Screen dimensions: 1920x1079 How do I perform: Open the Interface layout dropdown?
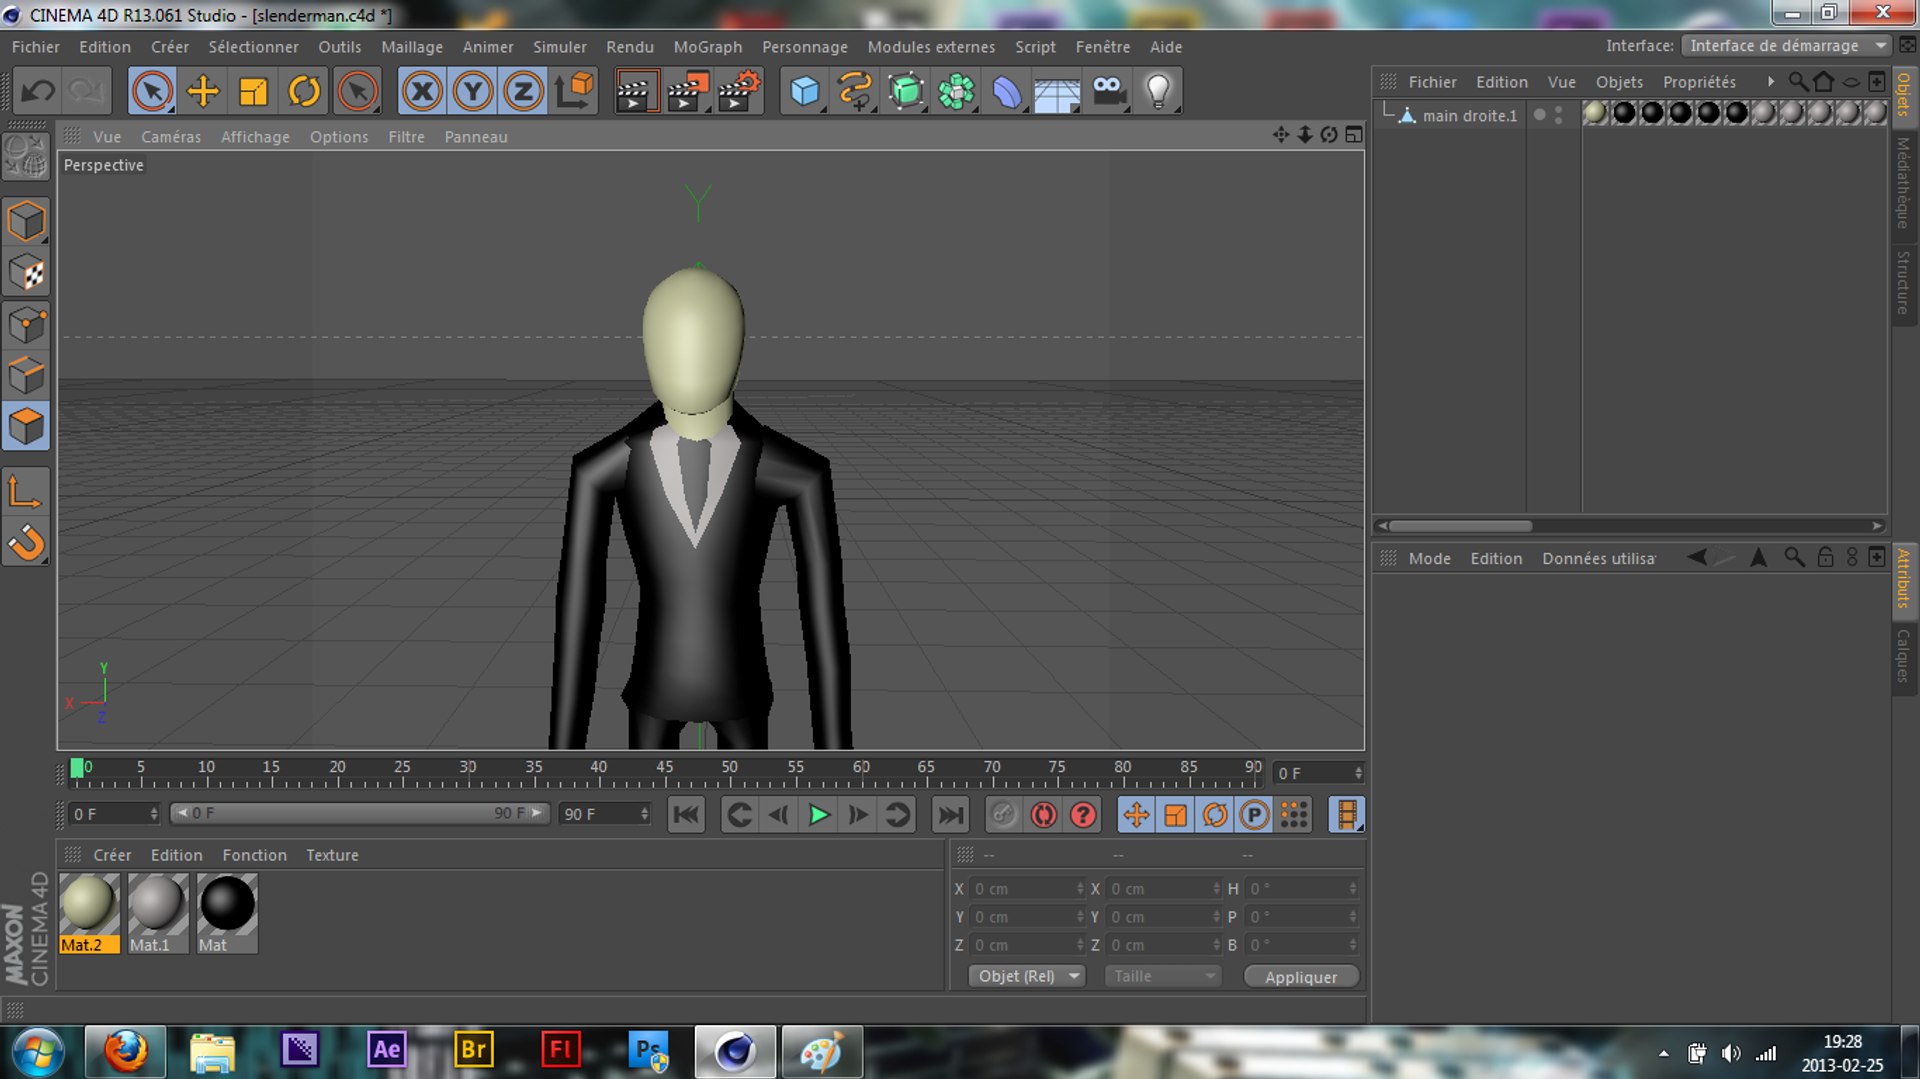1786,46
